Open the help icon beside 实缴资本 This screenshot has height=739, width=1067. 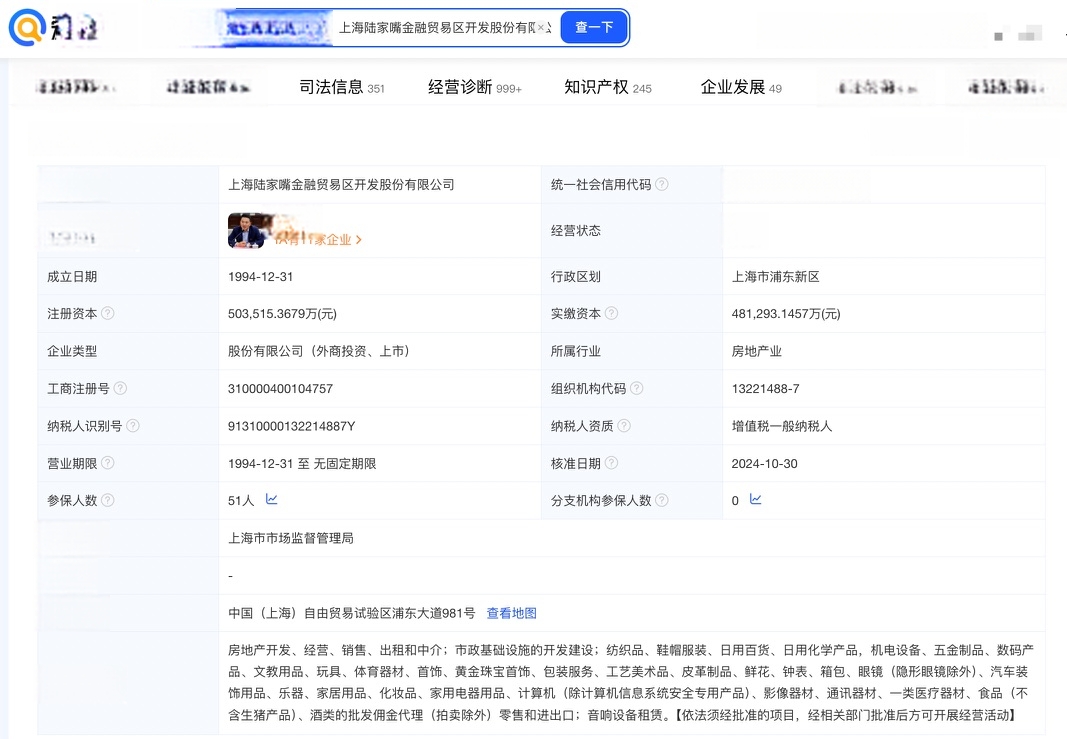point(611,313)
